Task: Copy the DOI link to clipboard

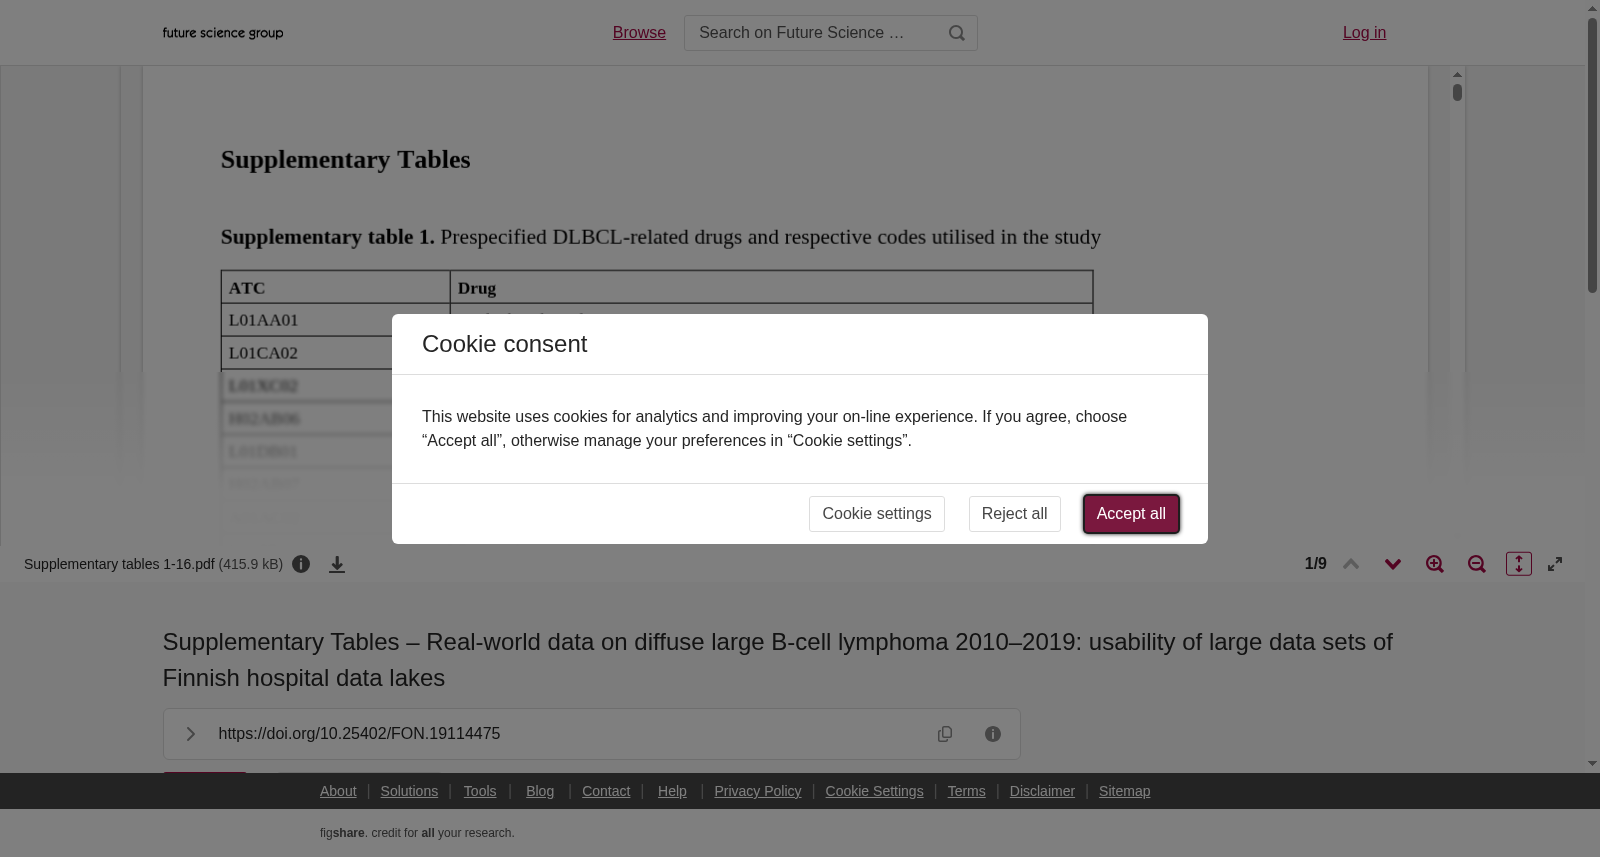Action: pos(945,734)
